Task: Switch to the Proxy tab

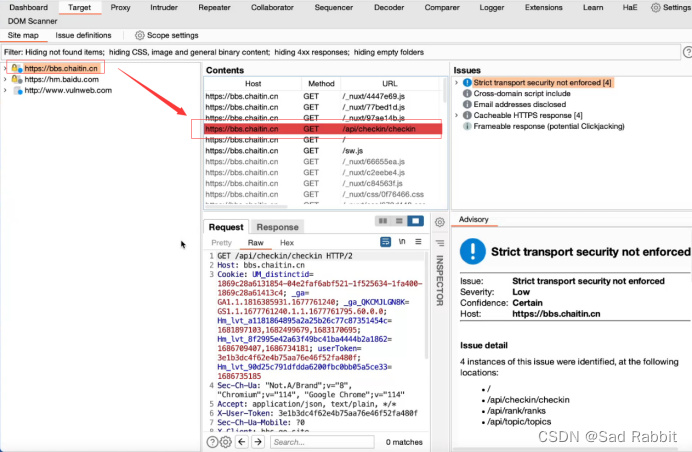Action: [x=120, y=8]
